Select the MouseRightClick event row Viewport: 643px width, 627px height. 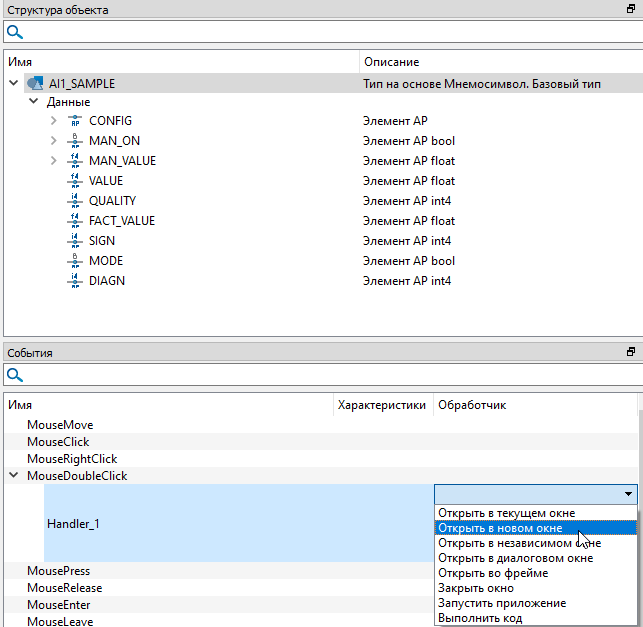(x=72, y=459)
